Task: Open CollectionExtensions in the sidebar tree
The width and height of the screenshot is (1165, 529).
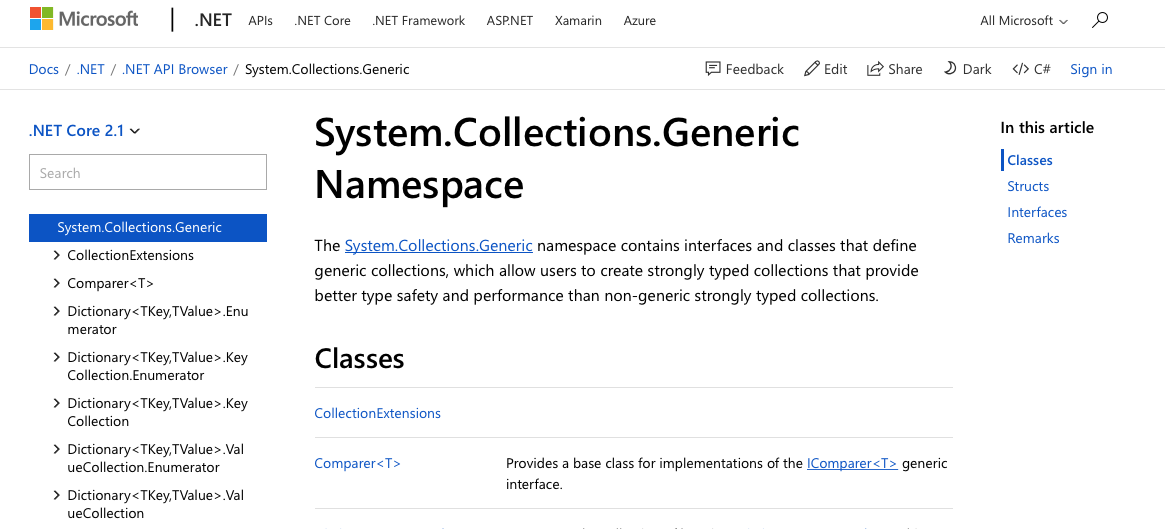Action: 131,255
